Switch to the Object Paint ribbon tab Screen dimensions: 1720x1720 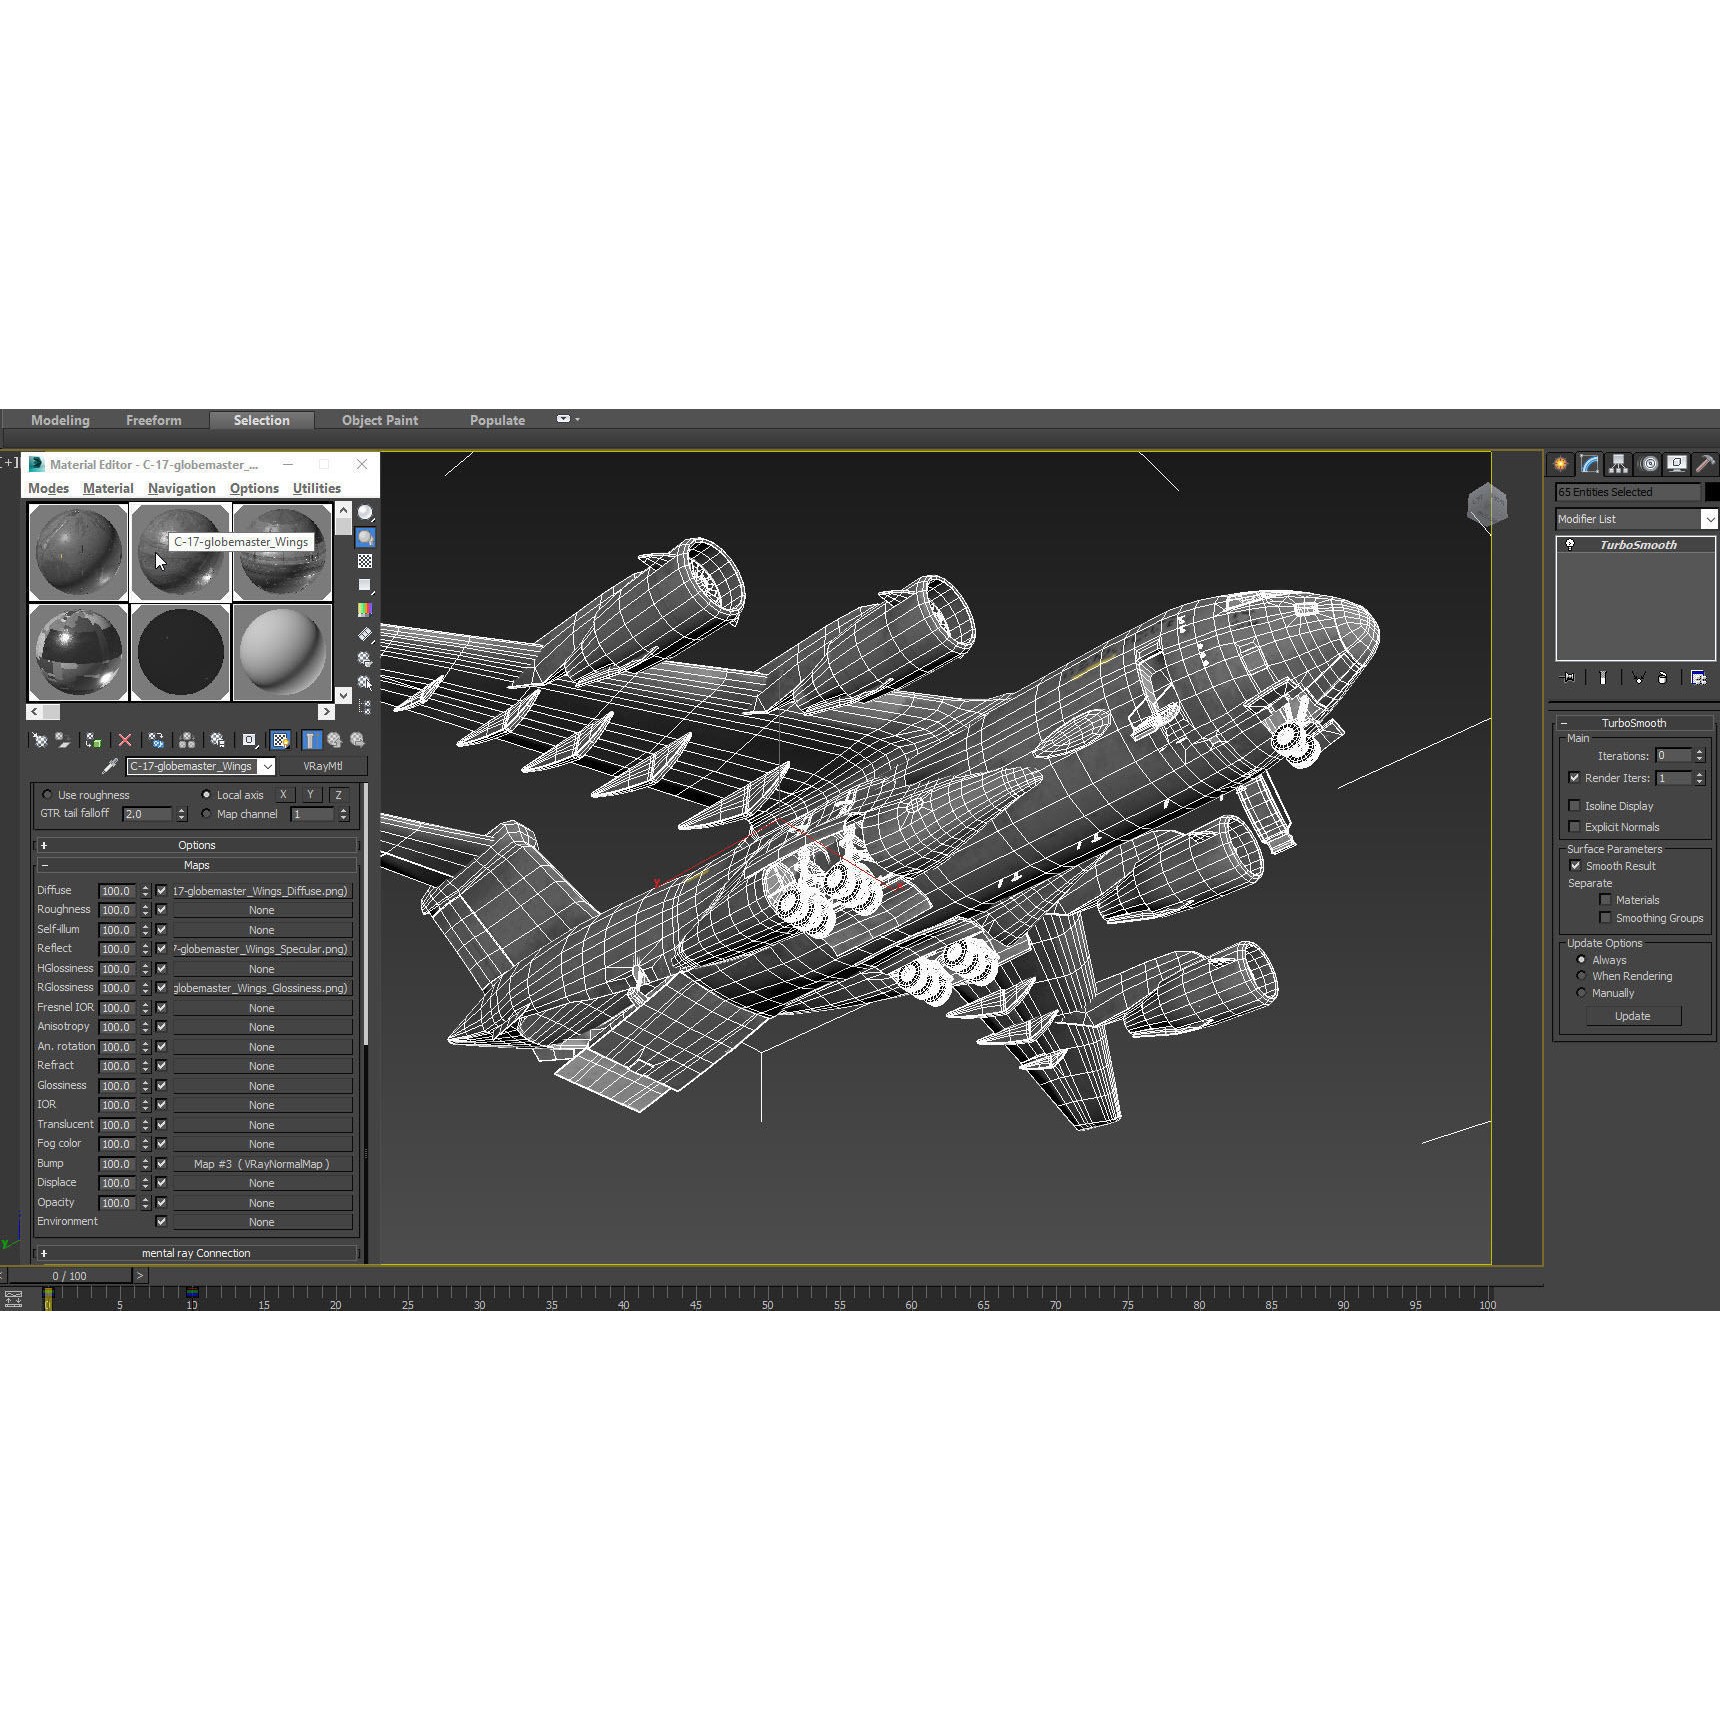coord(380,420)
